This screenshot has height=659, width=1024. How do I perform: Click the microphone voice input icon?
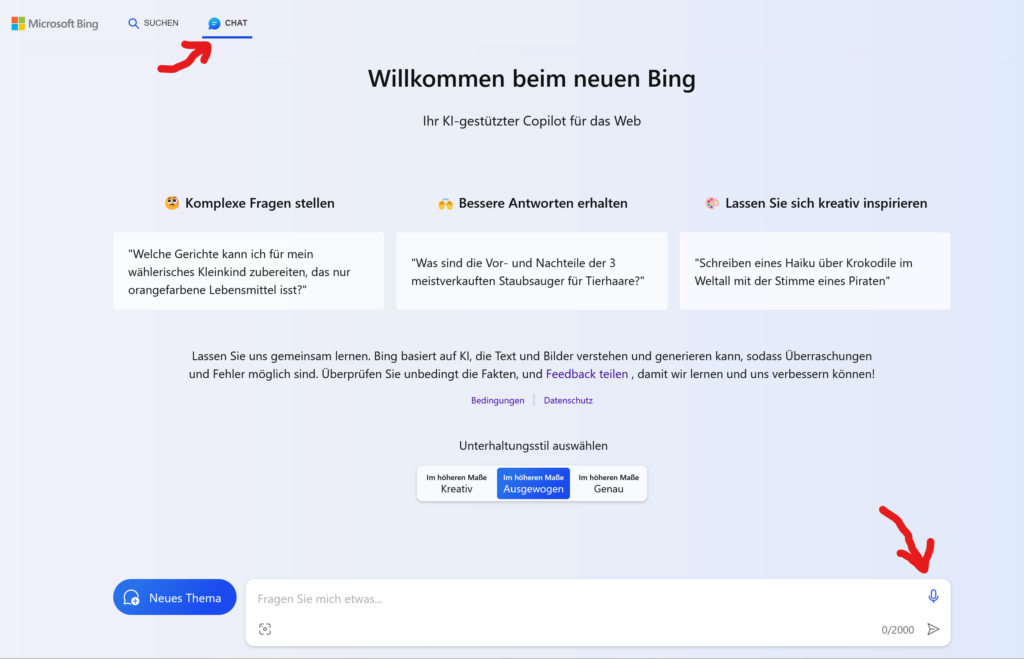933,596
